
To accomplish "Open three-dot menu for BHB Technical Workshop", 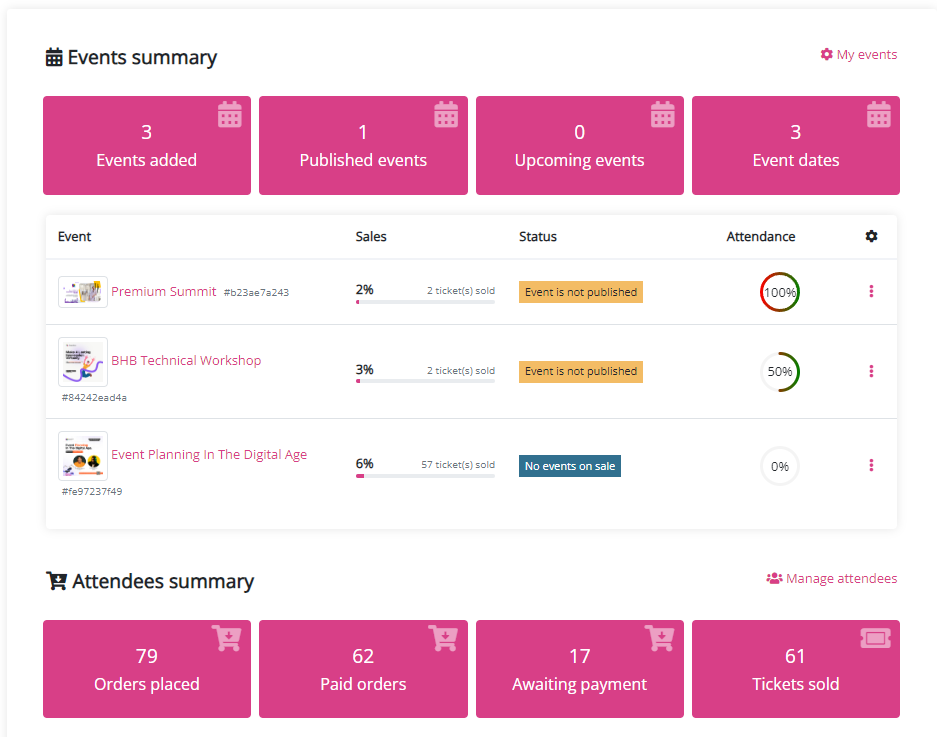I will click(x=871, y=371).
